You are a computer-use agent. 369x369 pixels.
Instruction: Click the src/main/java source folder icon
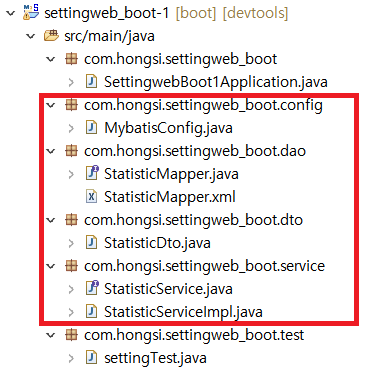click(x=51, y=36)
